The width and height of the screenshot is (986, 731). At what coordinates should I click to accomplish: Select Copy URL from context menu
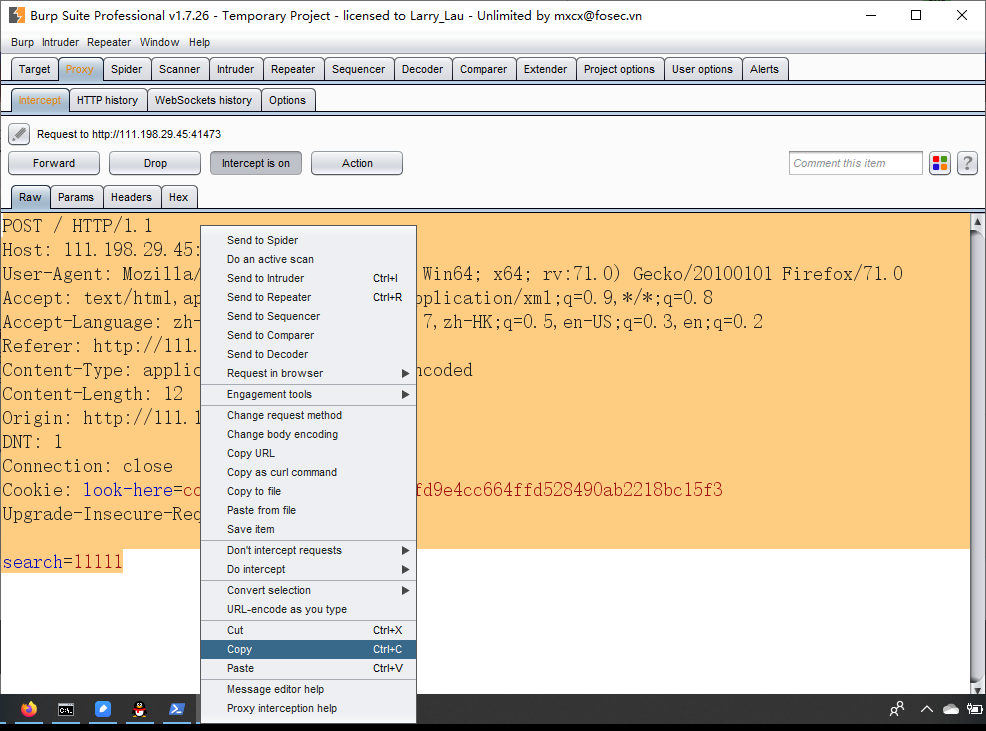(x=308, y=454)
